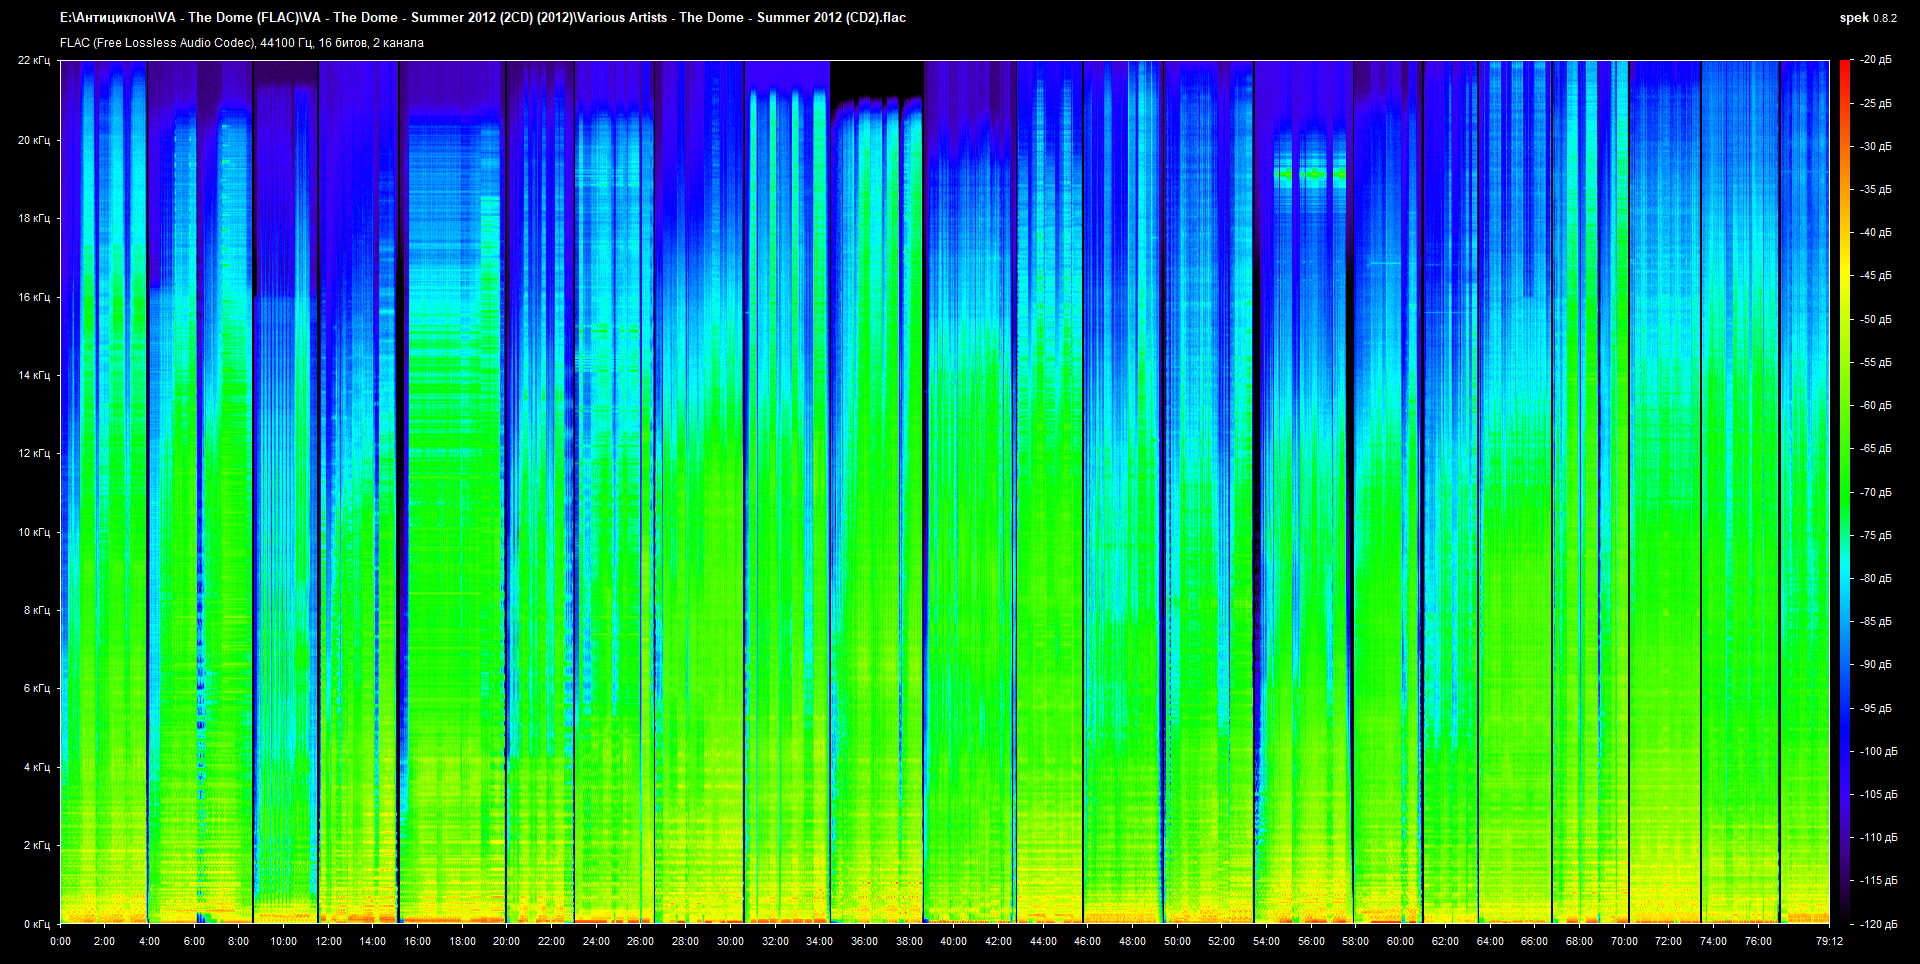Screen dimensions: 1920x964
Task: Click the 40:00 time axis label
Action: click(x=953, y=941)
